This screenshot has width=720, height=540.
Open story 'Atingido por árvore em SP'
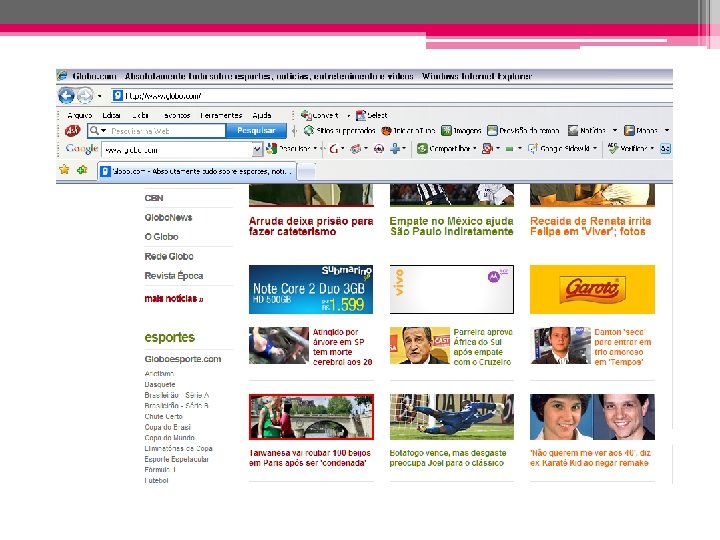(342, 347)
